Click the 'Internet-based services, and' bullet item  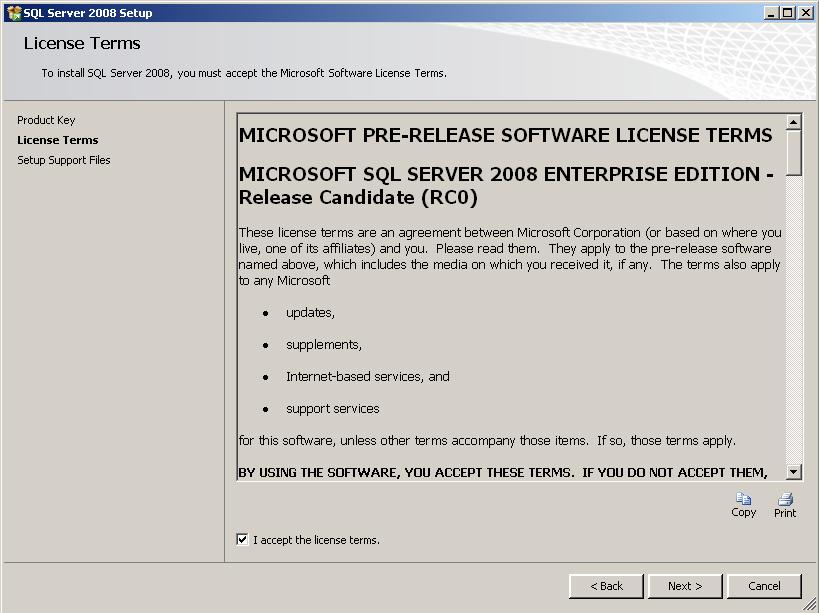pyautogui.click(x=368, y=376)
